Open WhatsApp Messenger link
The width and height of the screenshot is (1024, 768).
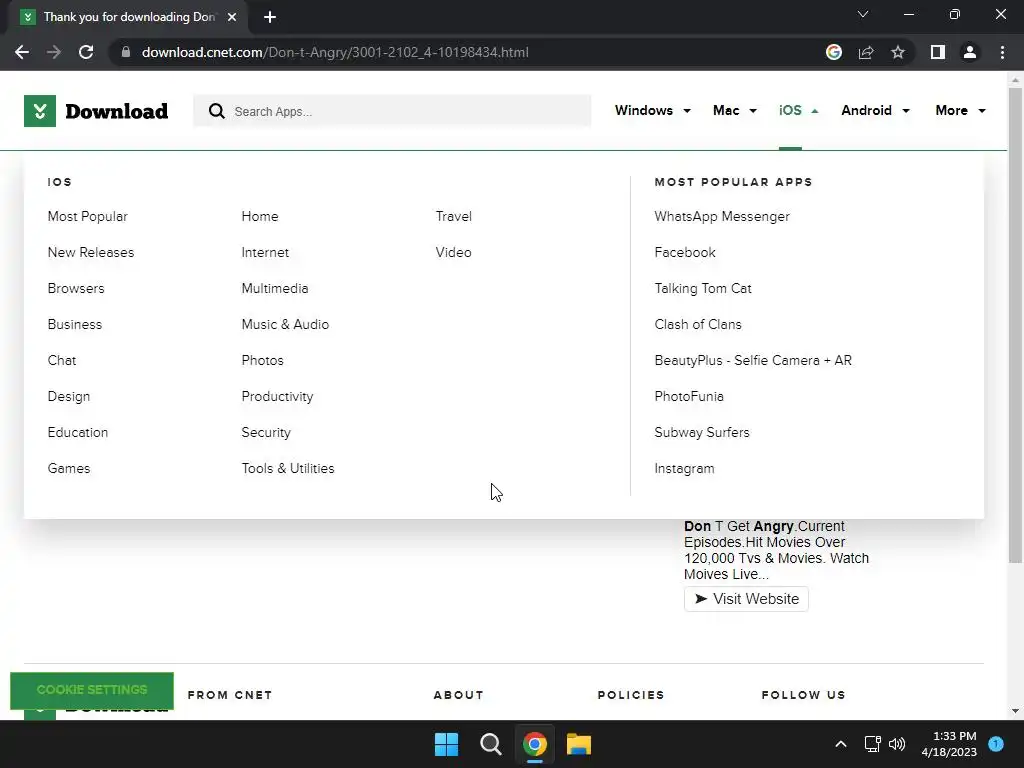click(x=722, y=216)
